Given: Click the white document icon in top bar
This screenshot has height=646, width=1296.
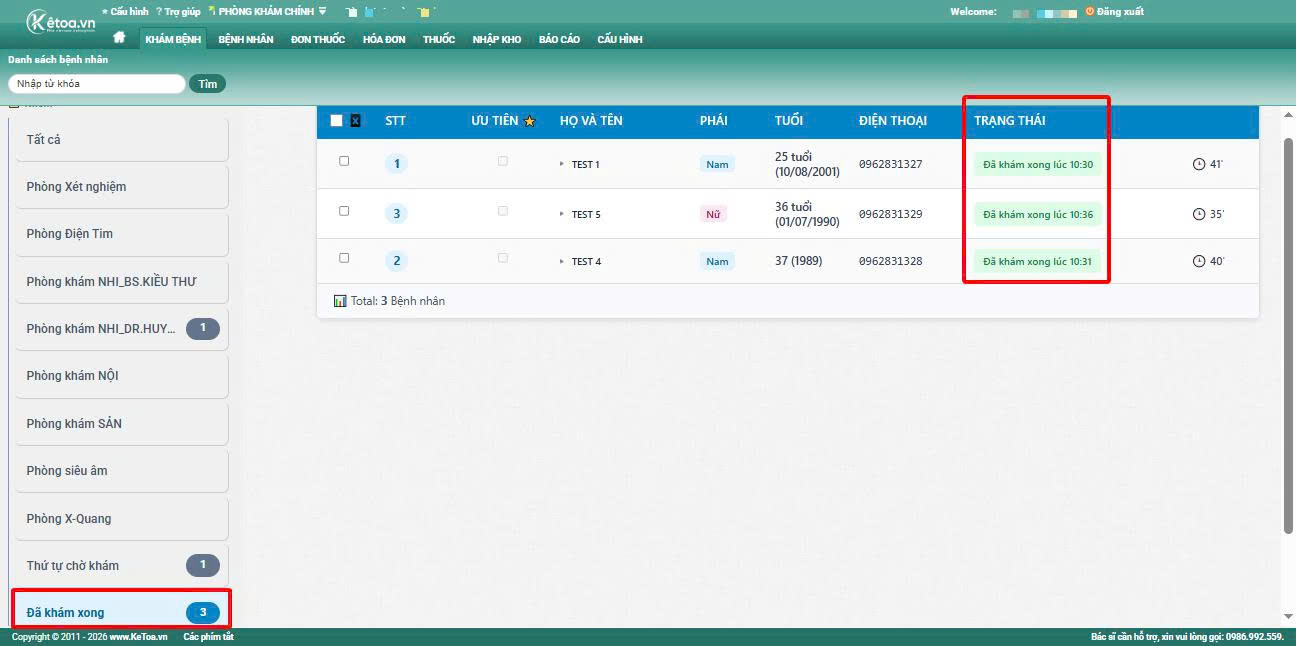Looking at the screenshot, I should tap(352, 12).
